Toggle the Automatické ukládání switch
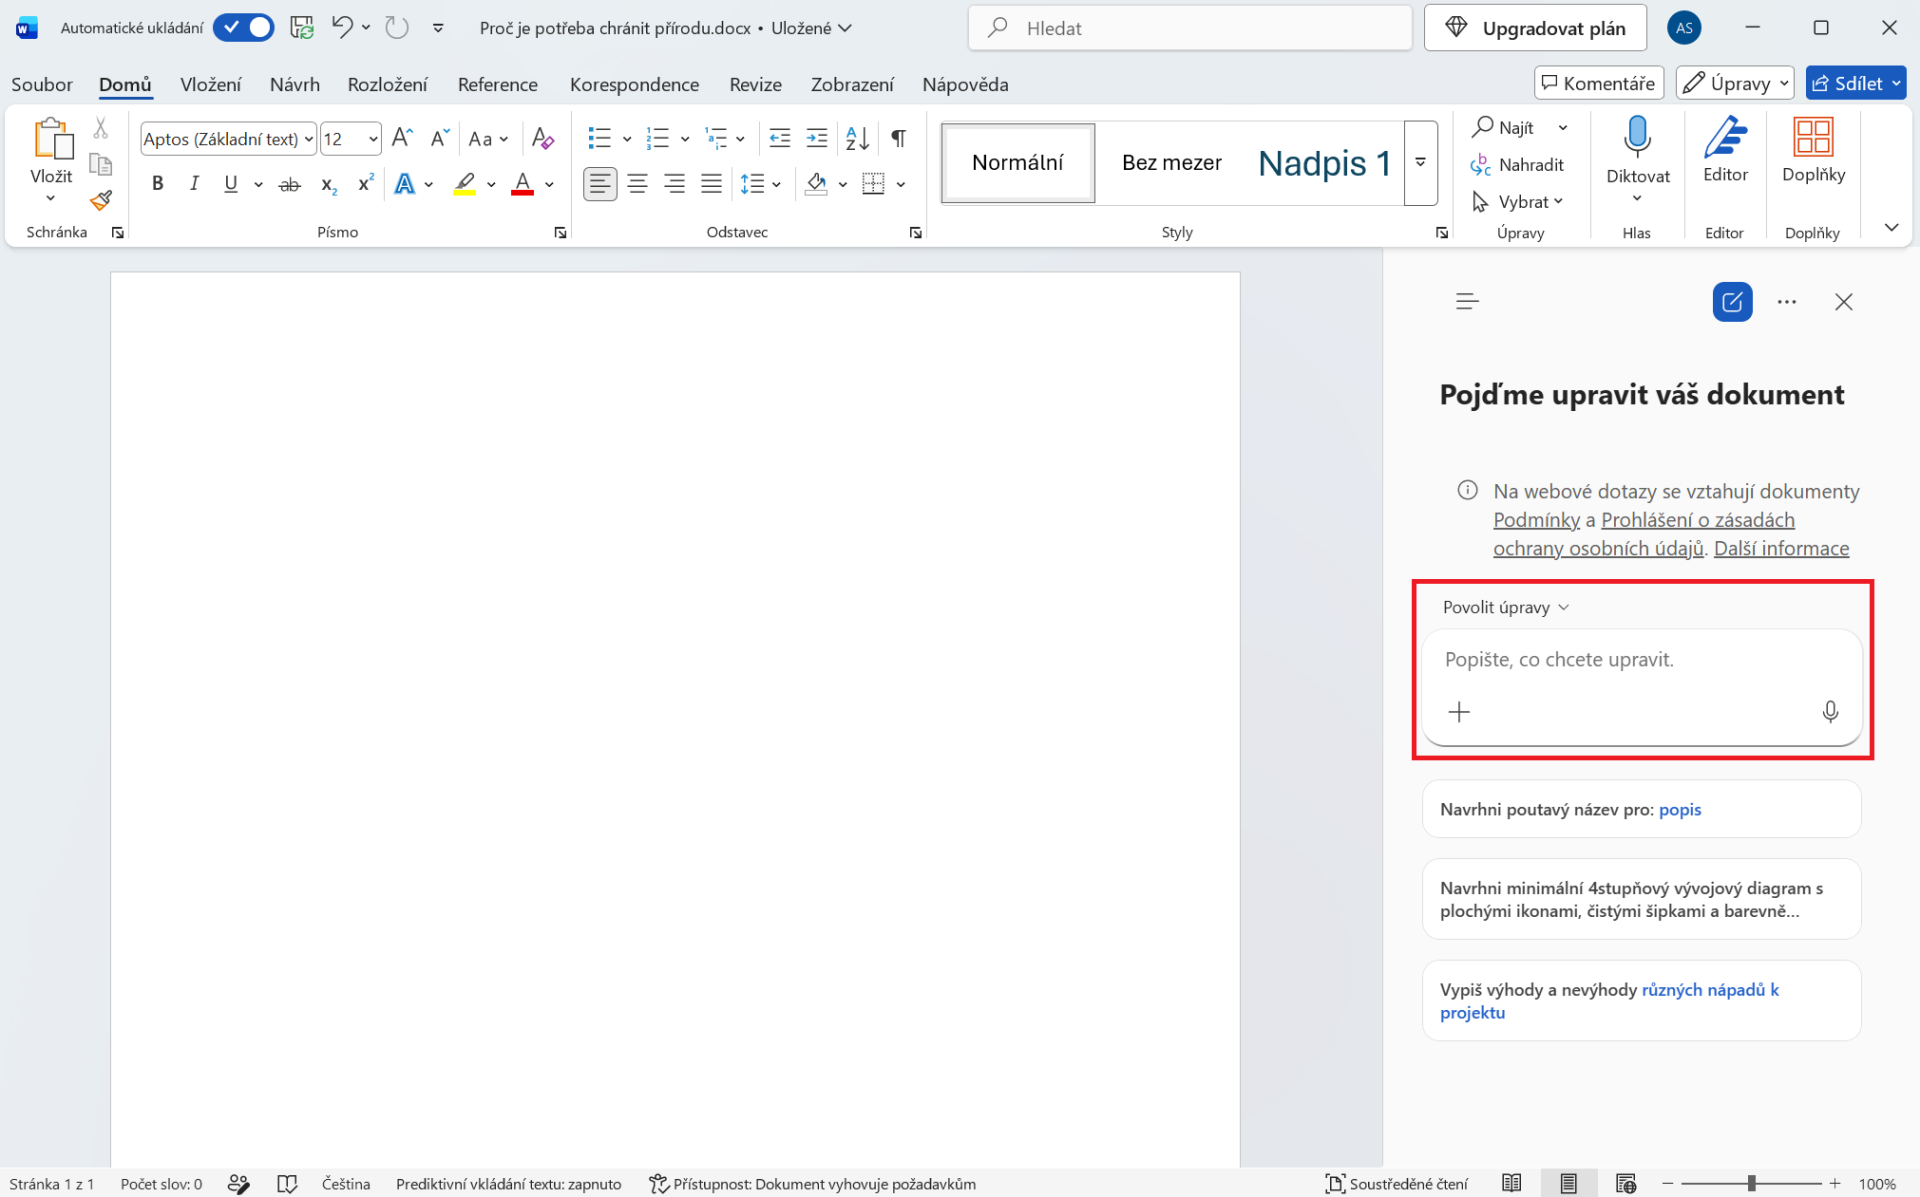 pos(243,28)
